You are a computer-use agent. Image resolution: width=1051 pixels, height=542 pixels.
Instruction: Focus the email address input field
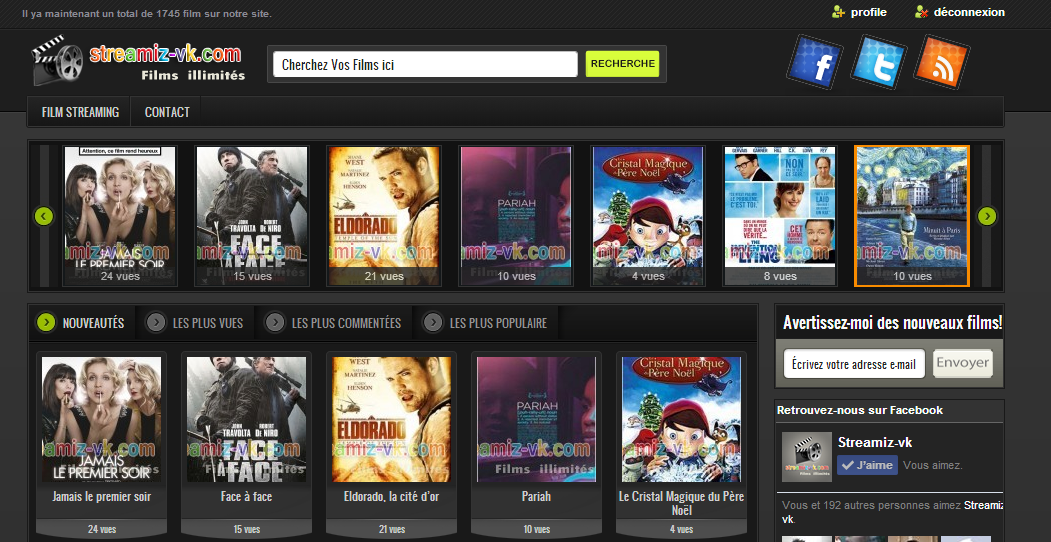click(x=854, y=364)
